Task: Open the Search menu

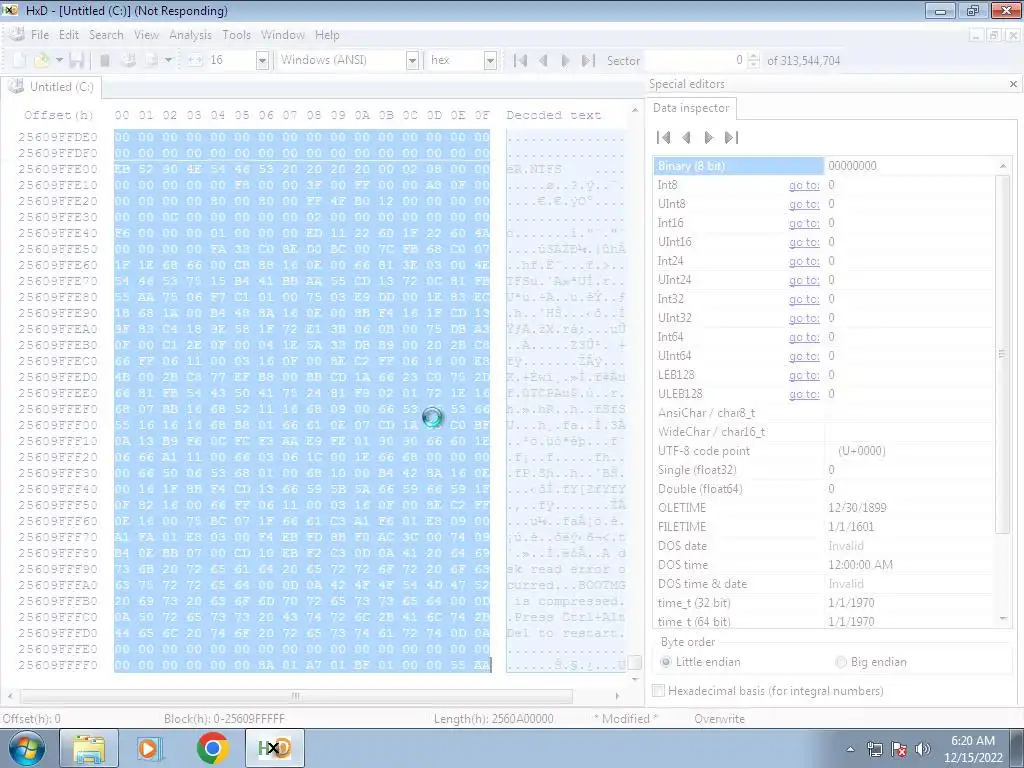Action: pyautogui.click(x=106, y=35)
